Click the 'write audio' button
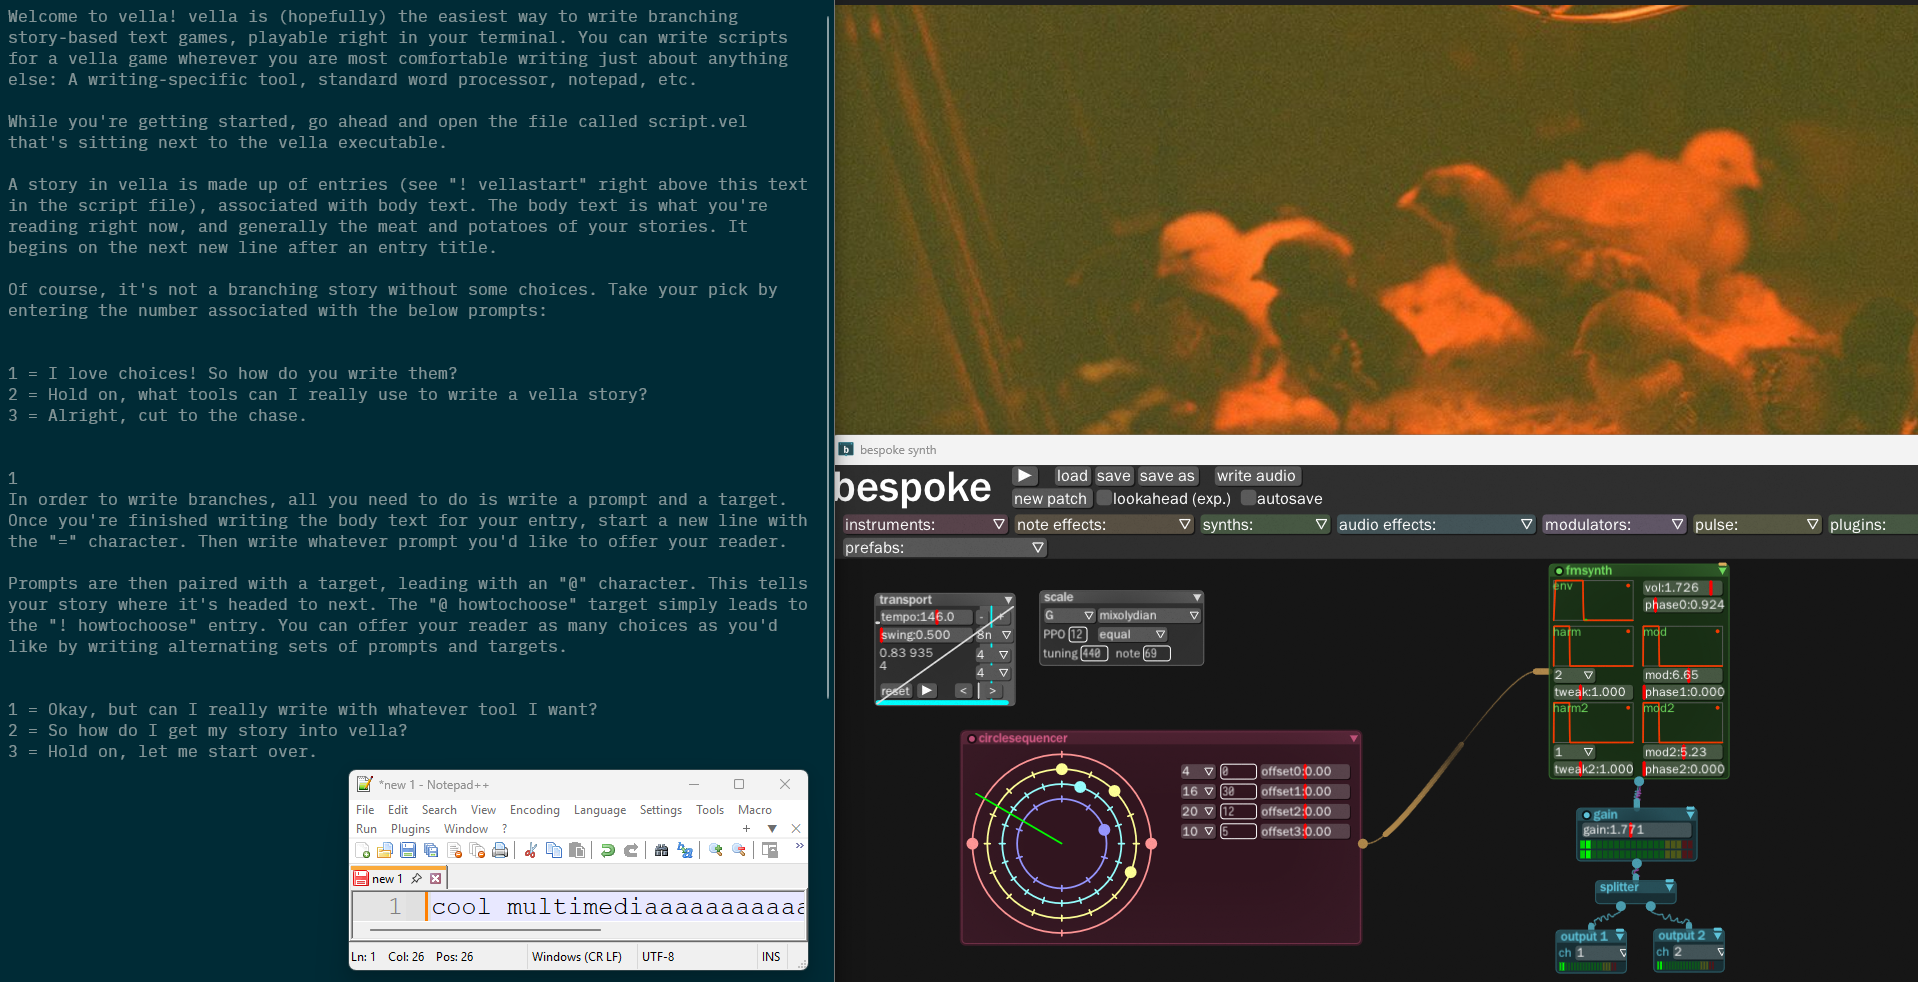 tap(1256, 476)
